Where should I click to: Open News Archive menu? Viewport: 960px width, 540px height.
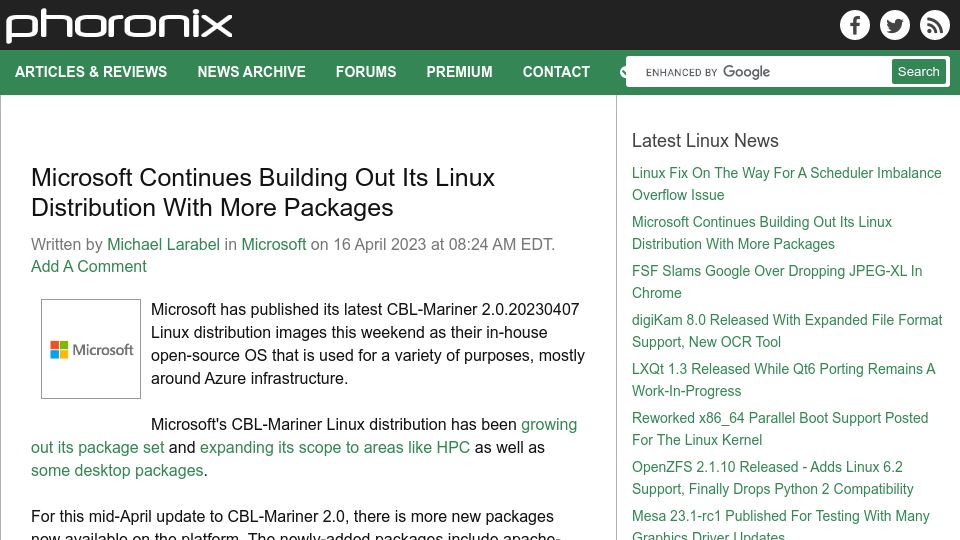(x=251, y=72)
